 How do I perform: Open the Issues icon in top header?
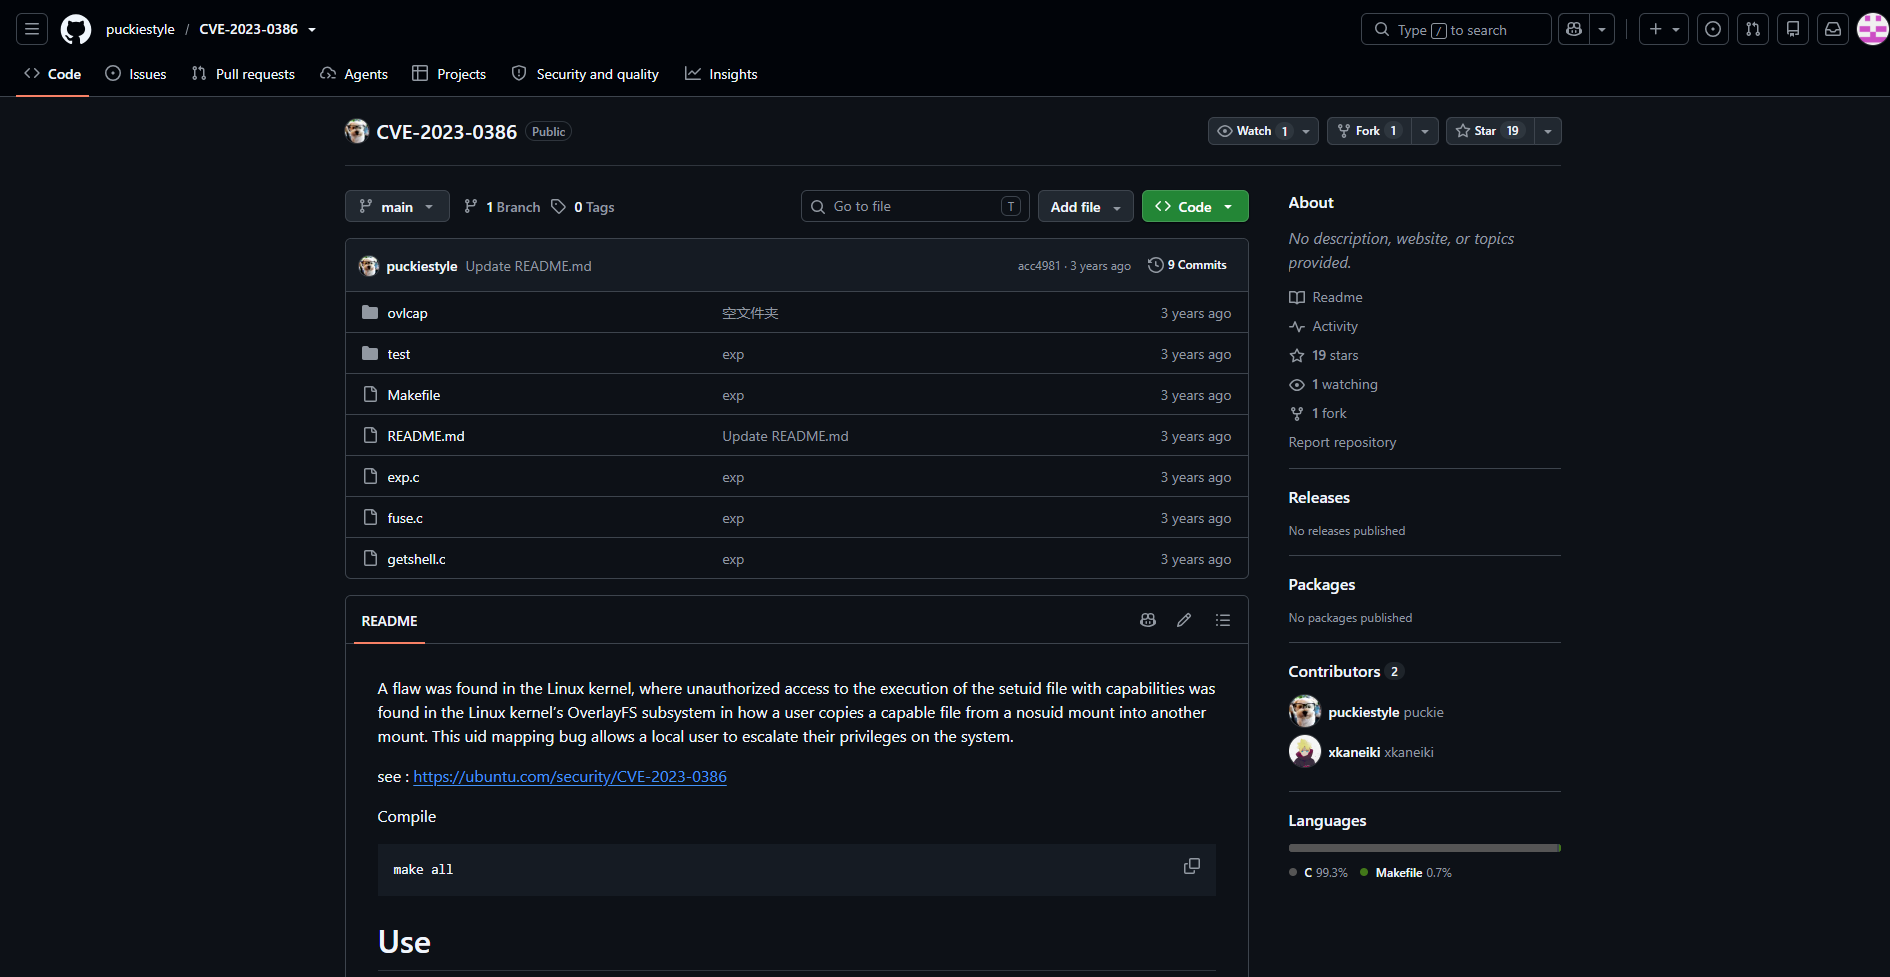click(x=1713, y=29)
